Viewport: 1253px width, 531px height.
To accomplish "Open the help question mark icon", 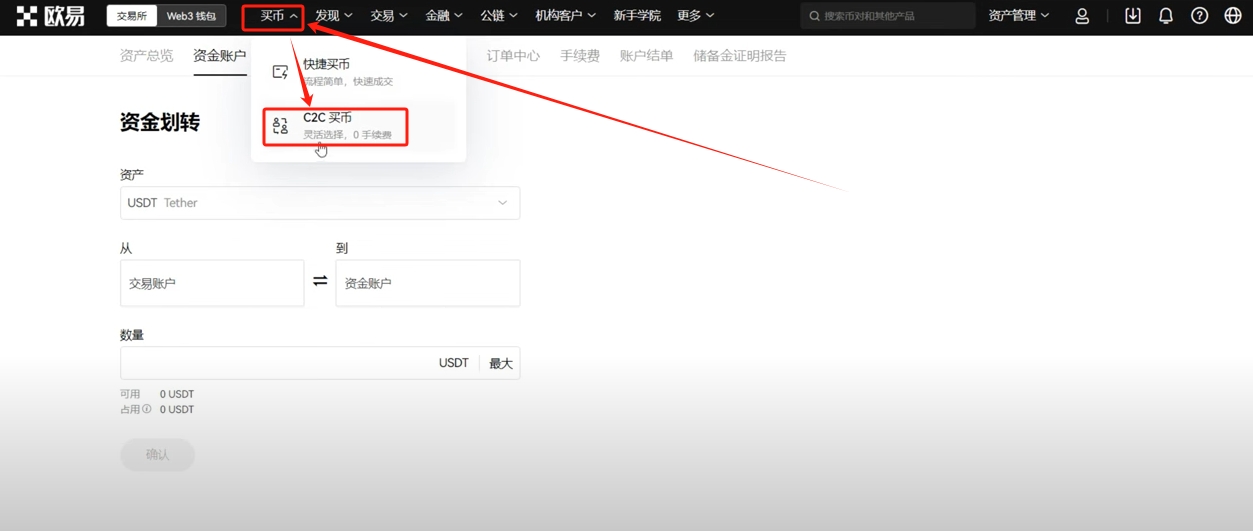I will pyautogui.click(x=1200, y=16).
